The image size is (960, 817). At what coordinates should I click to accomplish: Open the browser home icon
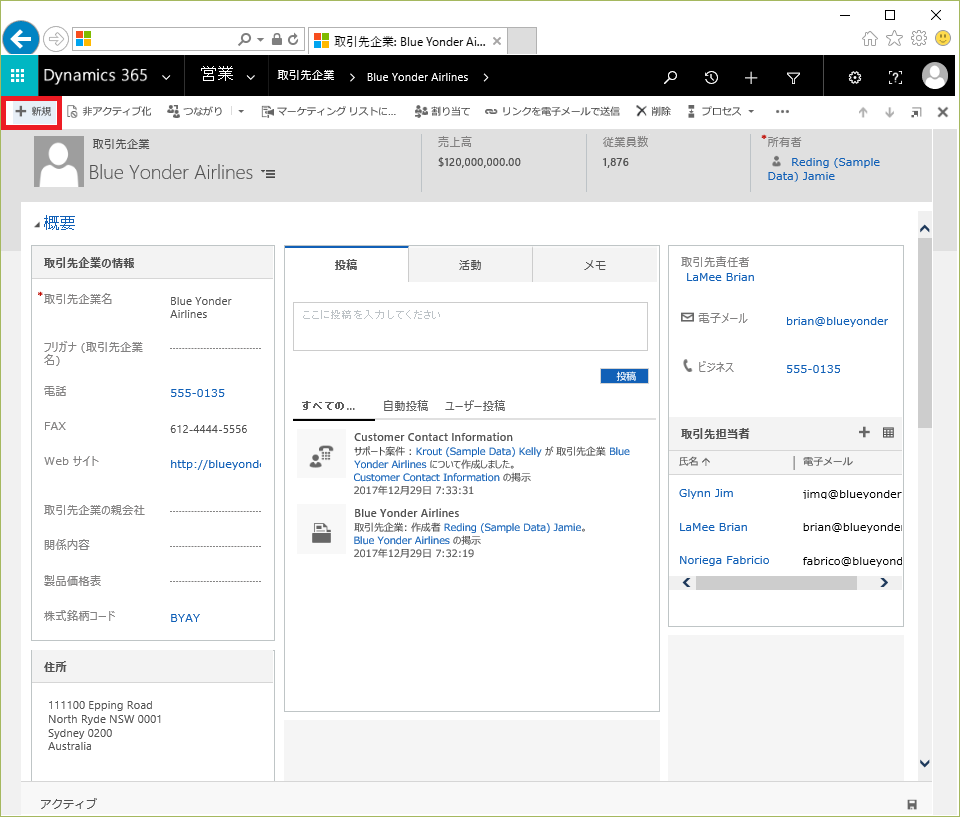point(869,39)
